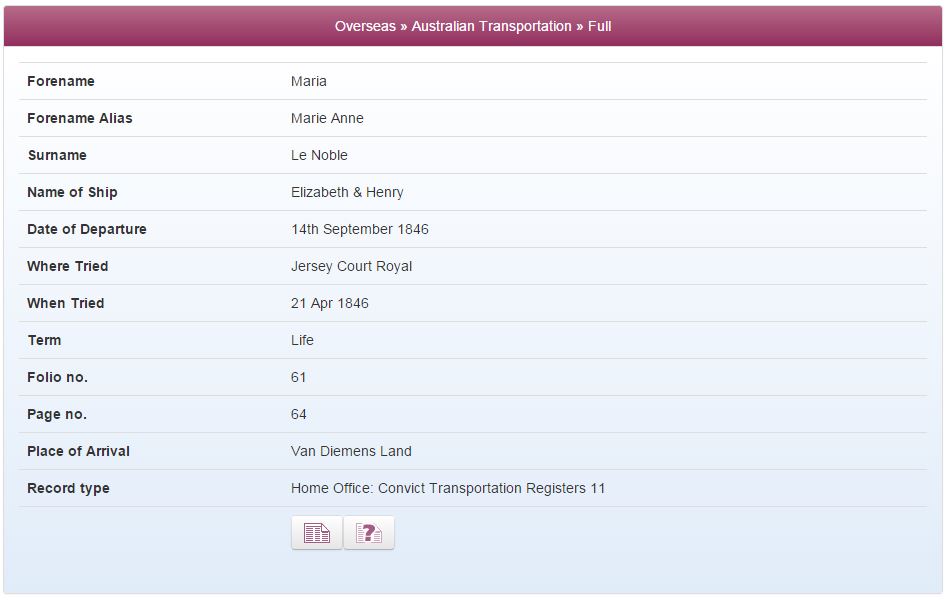The width and height of the screenshot is (946, 600).
Task: Open the document listing icon button
Action: 317,533
